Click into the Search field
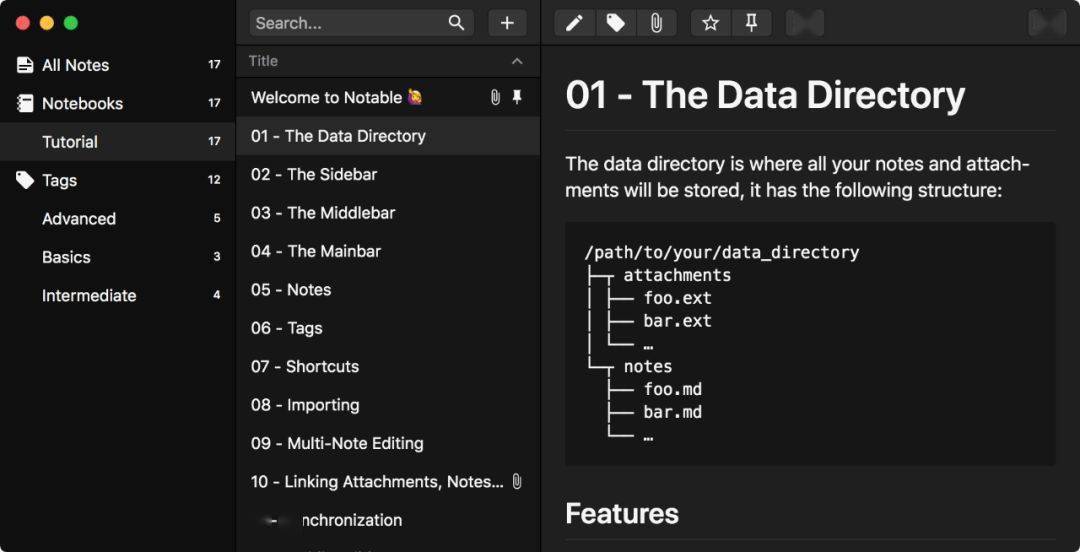Viewport: 1080px width, 552px height. (x=350, y=23)
